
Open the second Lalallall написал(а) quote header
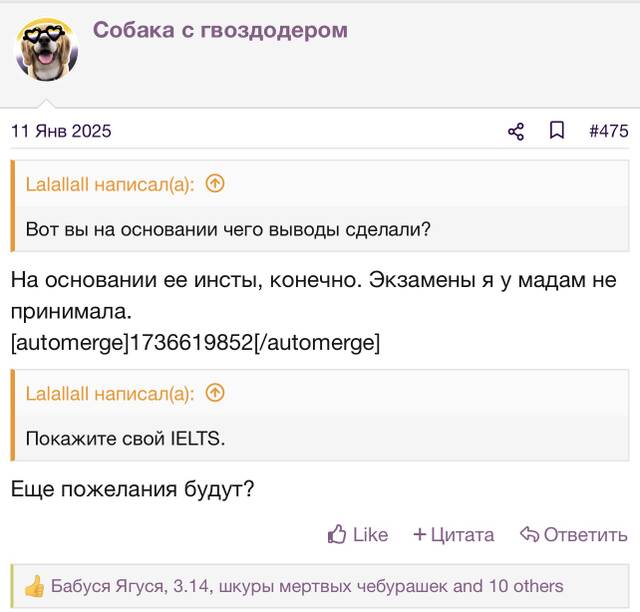click(110, 394)
